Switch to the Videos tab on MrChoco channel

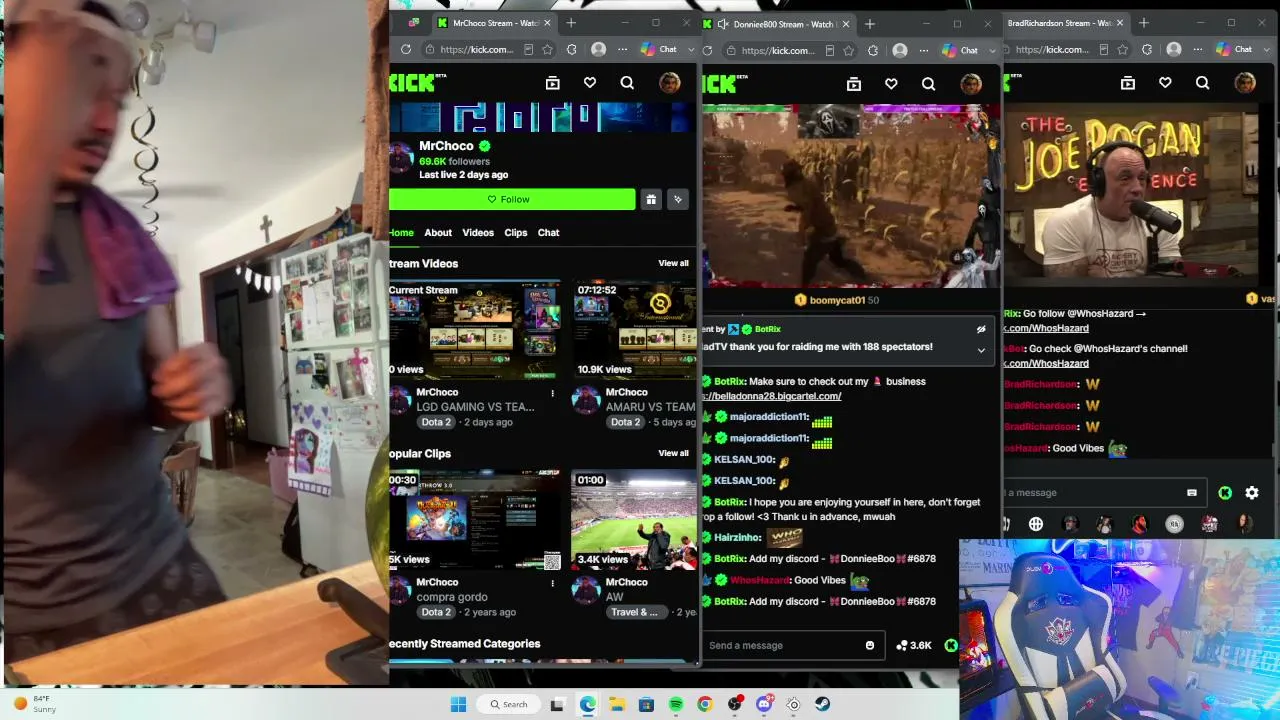click(x=478, y=232)
